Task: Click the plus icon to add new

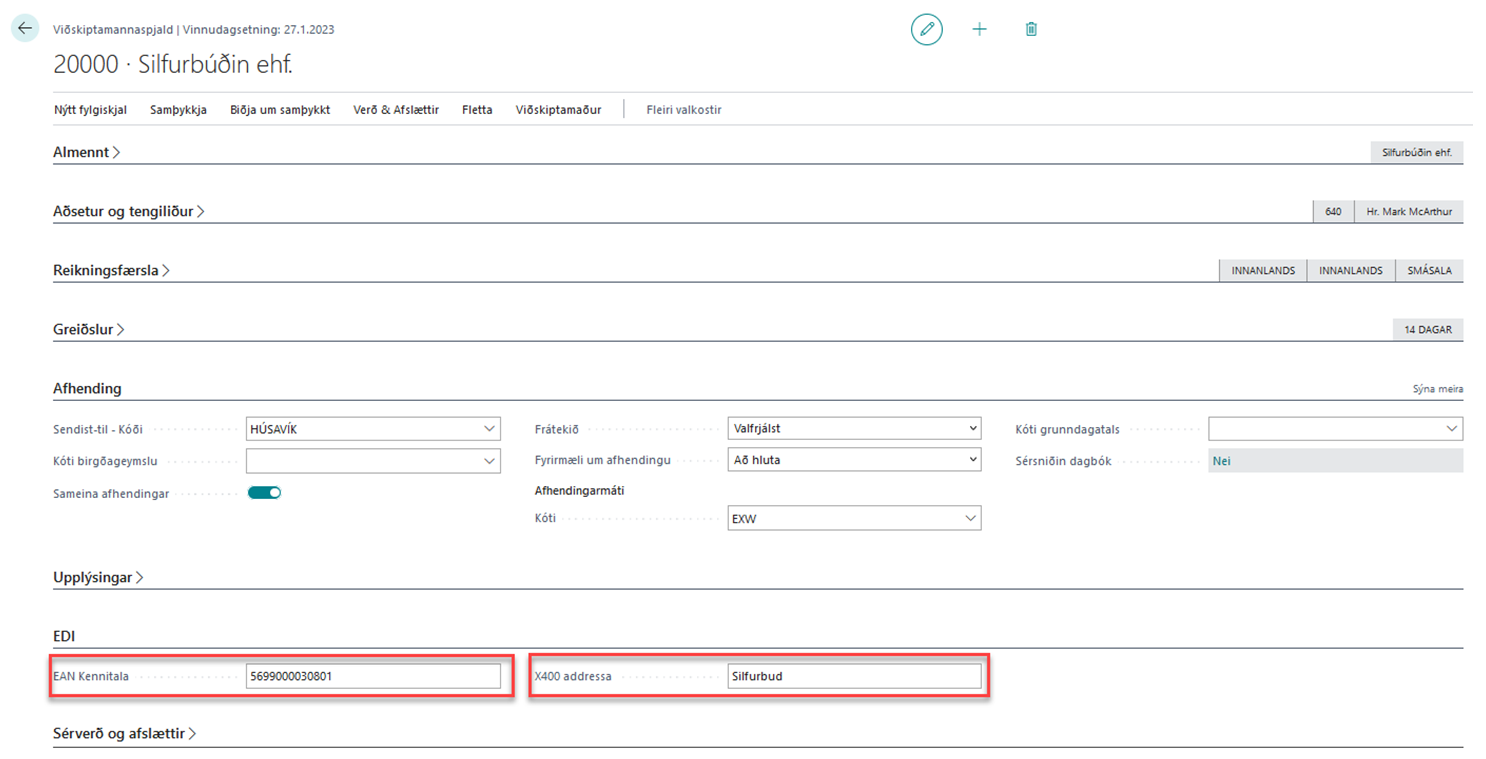Action: [979, 30]
